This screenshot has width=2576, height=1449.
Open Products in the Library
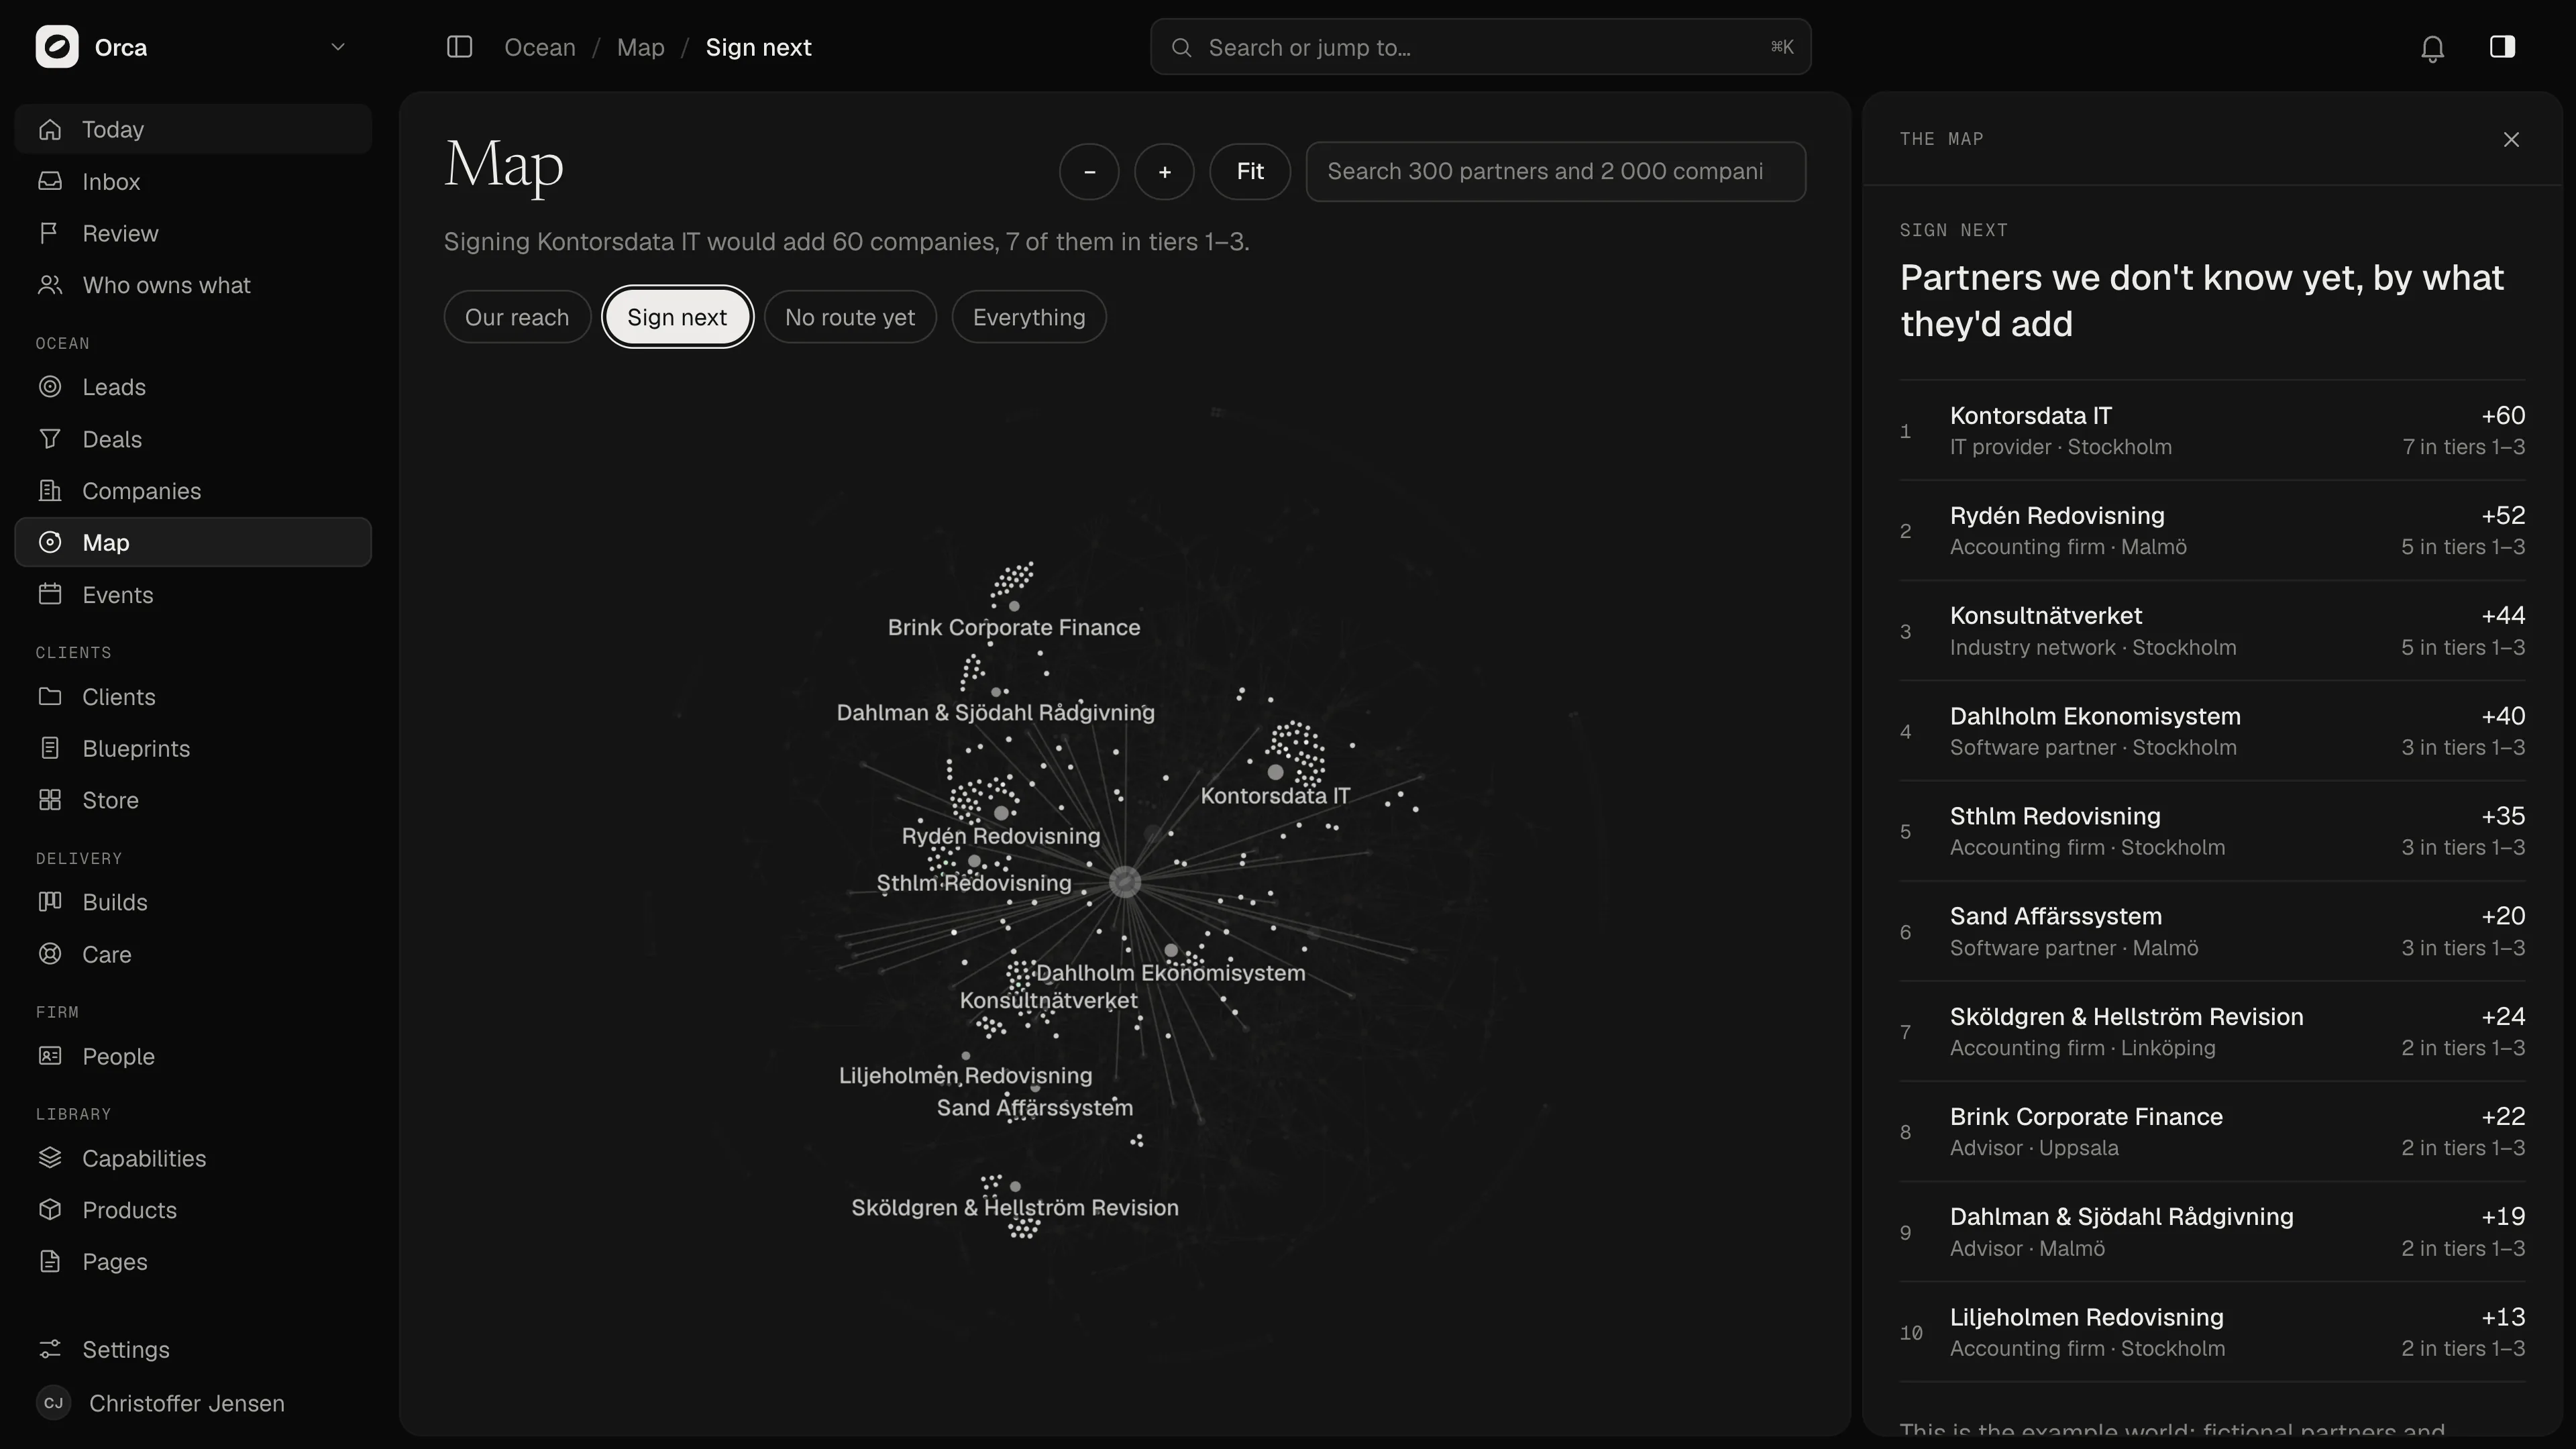193,1210
